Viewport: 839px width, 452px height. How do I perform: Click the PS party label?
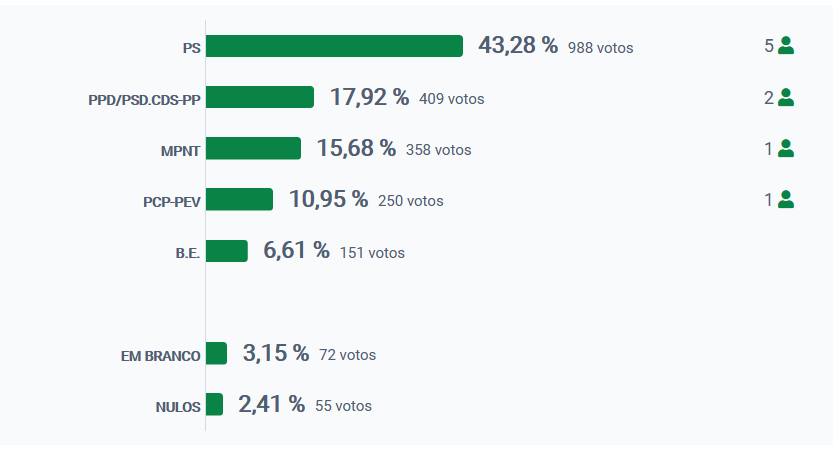pyautogui.click(x=191, y=48)
